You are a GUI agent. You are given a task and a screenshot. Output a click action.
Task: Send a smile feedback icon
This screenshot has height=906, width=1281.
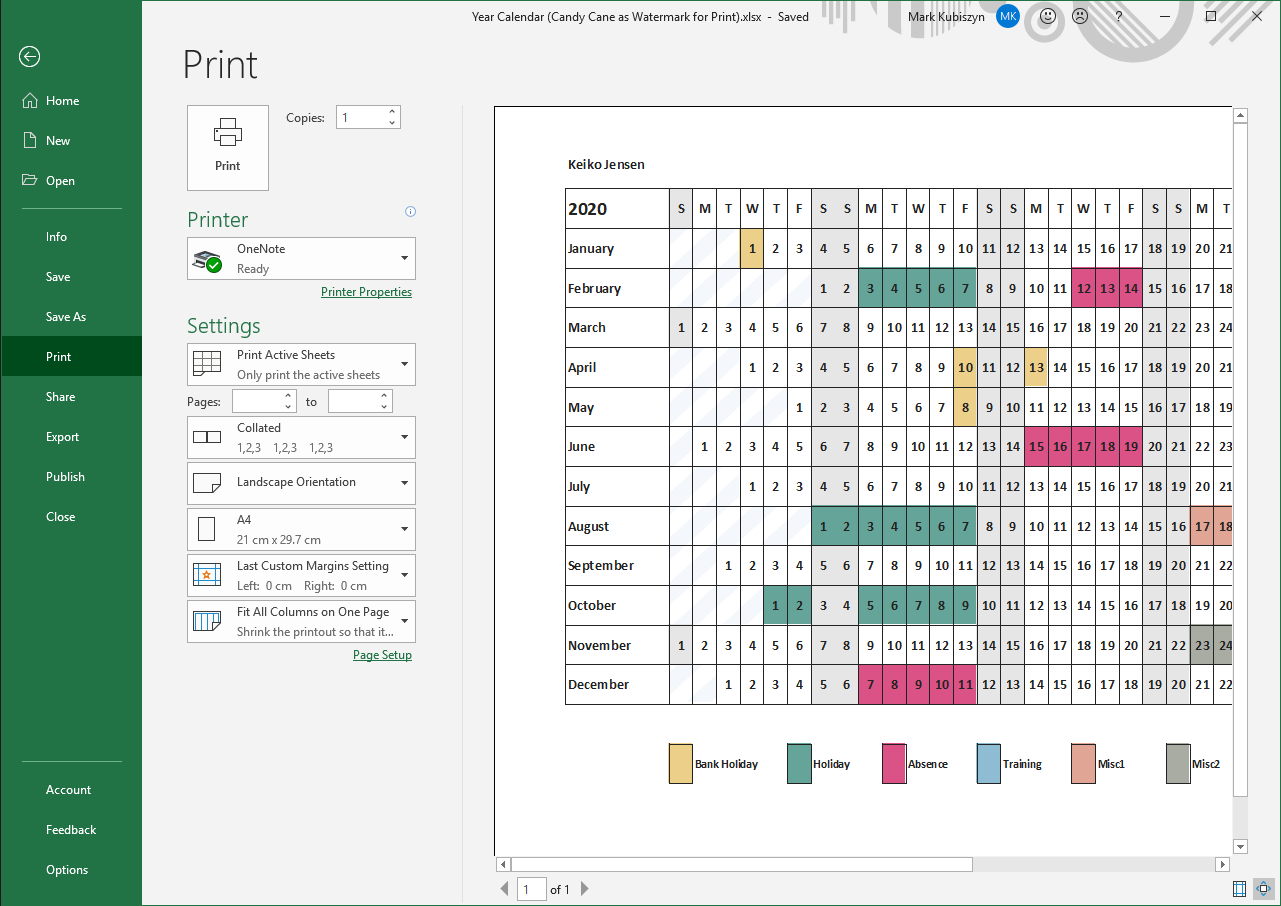(x=1048, y=17)
